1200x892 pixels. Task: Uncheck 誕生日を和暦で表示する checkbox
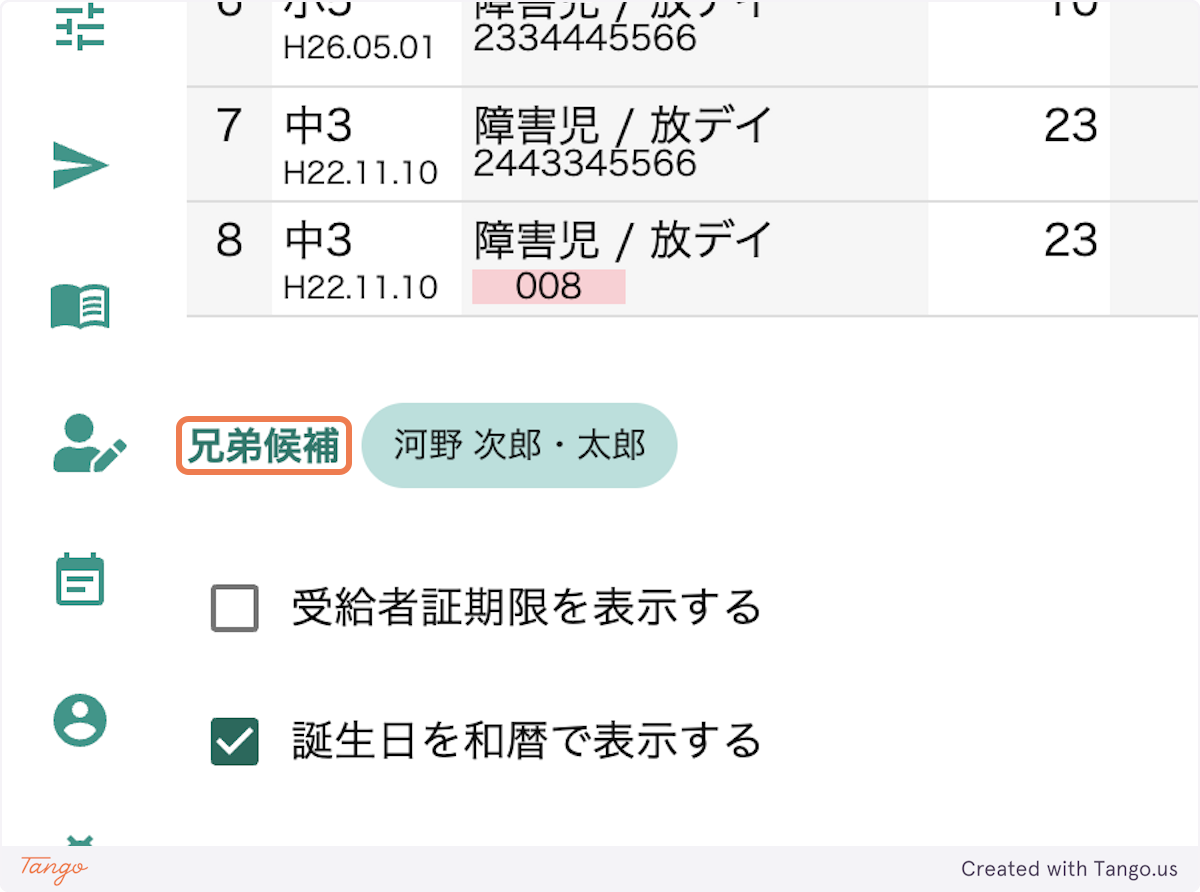pyautogui.click(x=235, y=742)
